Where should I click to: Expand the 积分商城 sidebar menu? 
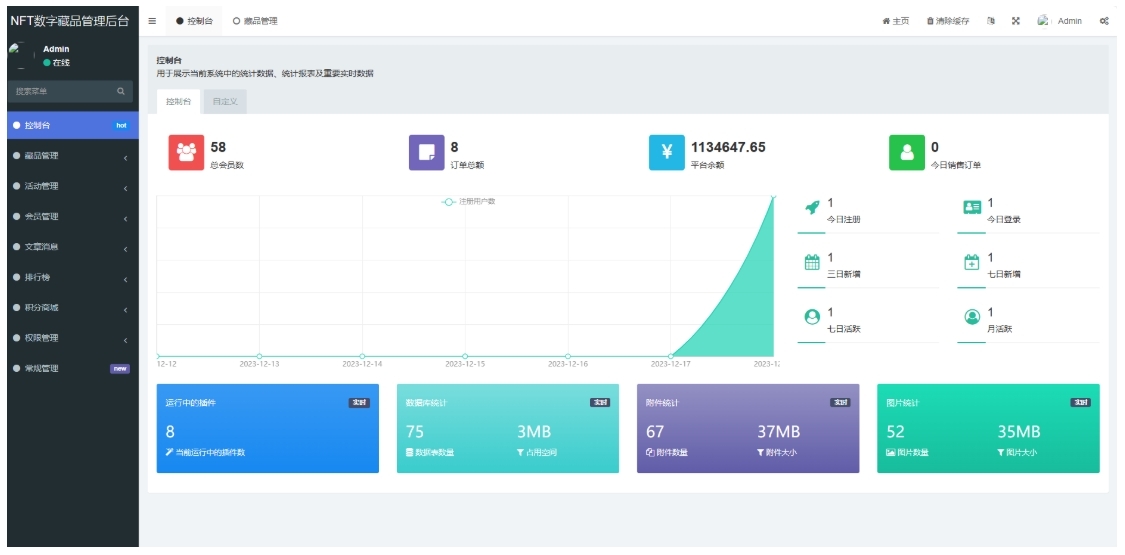click(x=69, y=308)
